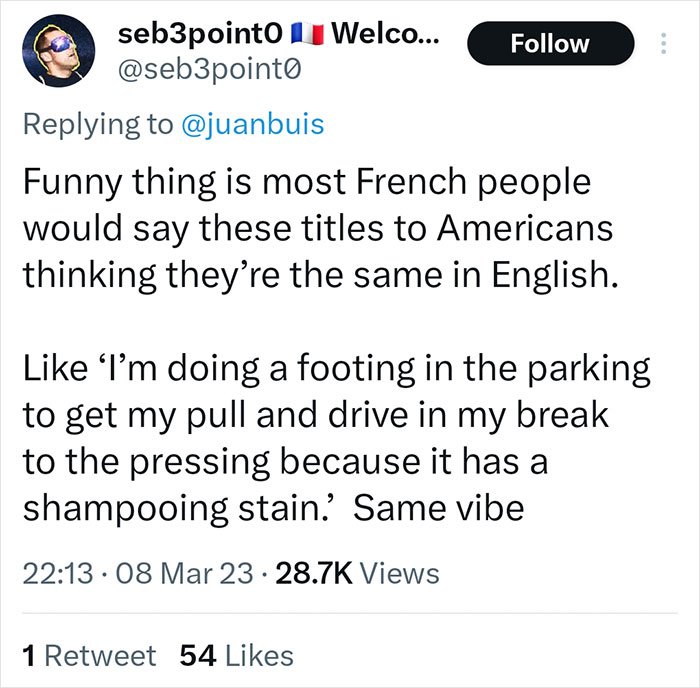The height and width of the screenshot is (688, 700).
Task: View the 1 Retweet list
Action: tap(89, 655)
